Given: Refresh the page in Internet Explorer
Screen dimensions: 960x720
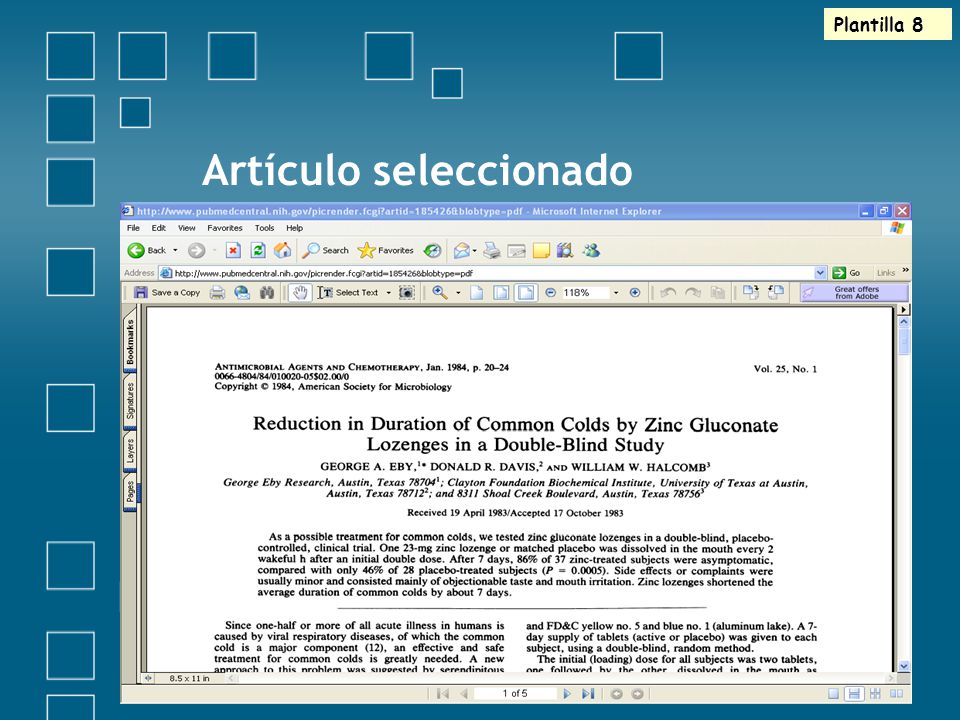Looking at the screenshot, I should coord(258,250).
